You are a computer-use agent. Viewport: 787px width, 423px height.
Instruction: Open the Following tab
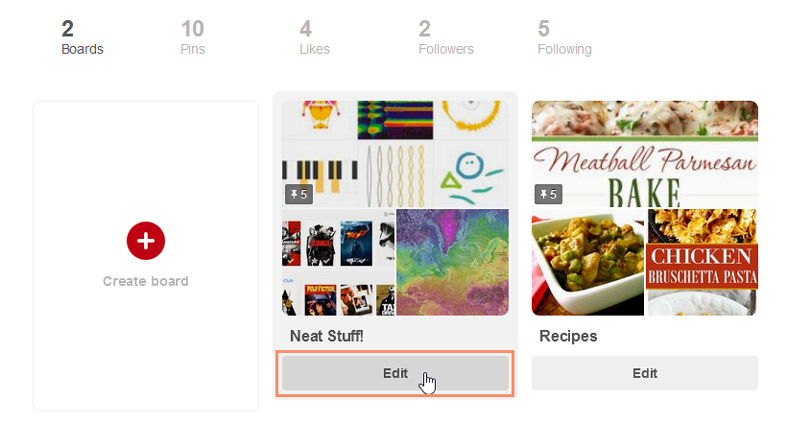(x=564, y=38)
